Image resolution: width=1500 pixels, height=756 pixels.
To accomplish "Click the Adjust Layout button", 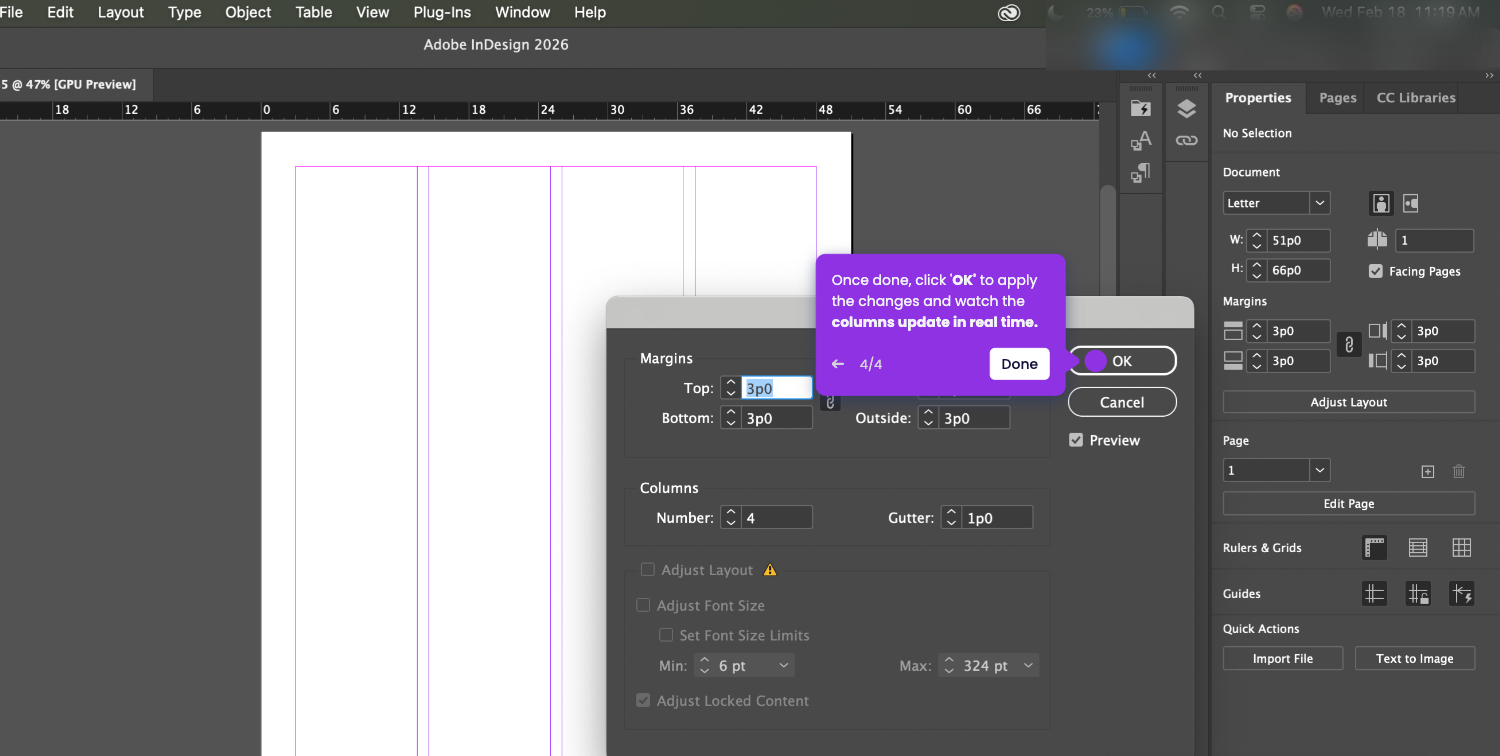I will [1349, 402].
